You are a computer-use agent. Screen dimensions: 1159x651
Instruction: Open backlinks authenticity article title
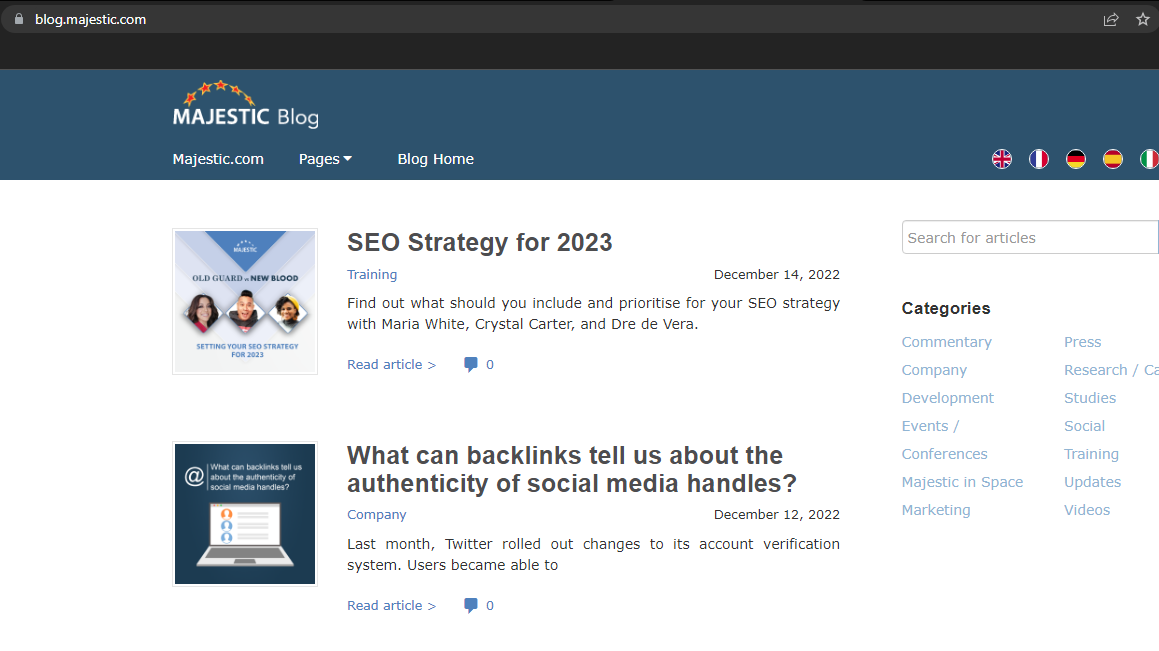[572, 469]
